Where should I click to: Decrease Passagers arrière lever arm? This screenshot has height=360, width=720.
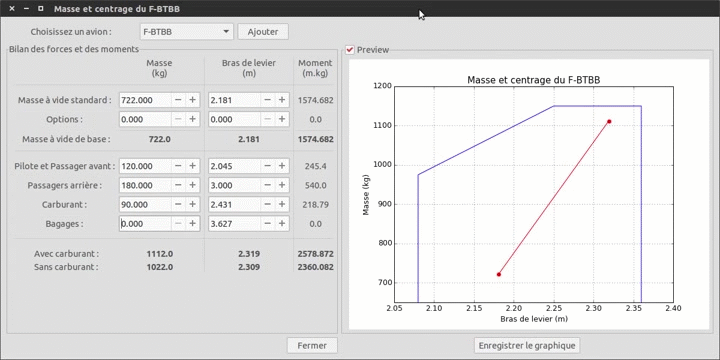(268, 186)
